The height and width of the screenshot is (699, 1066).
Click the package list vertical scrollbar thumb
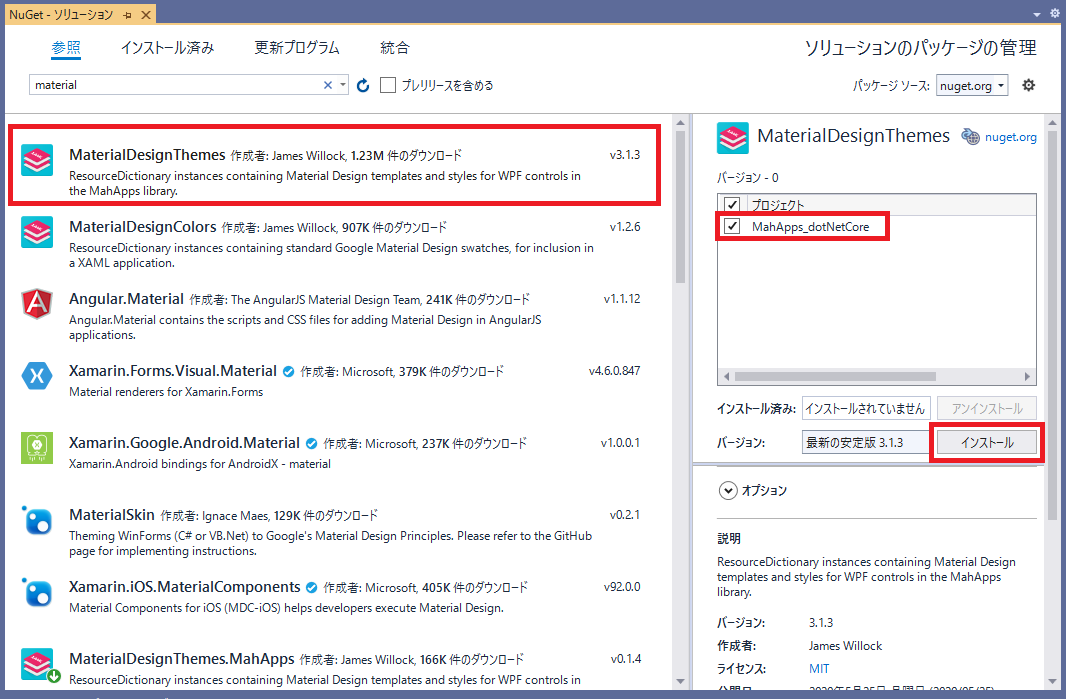pyautogui.click(x=681, y=207)
